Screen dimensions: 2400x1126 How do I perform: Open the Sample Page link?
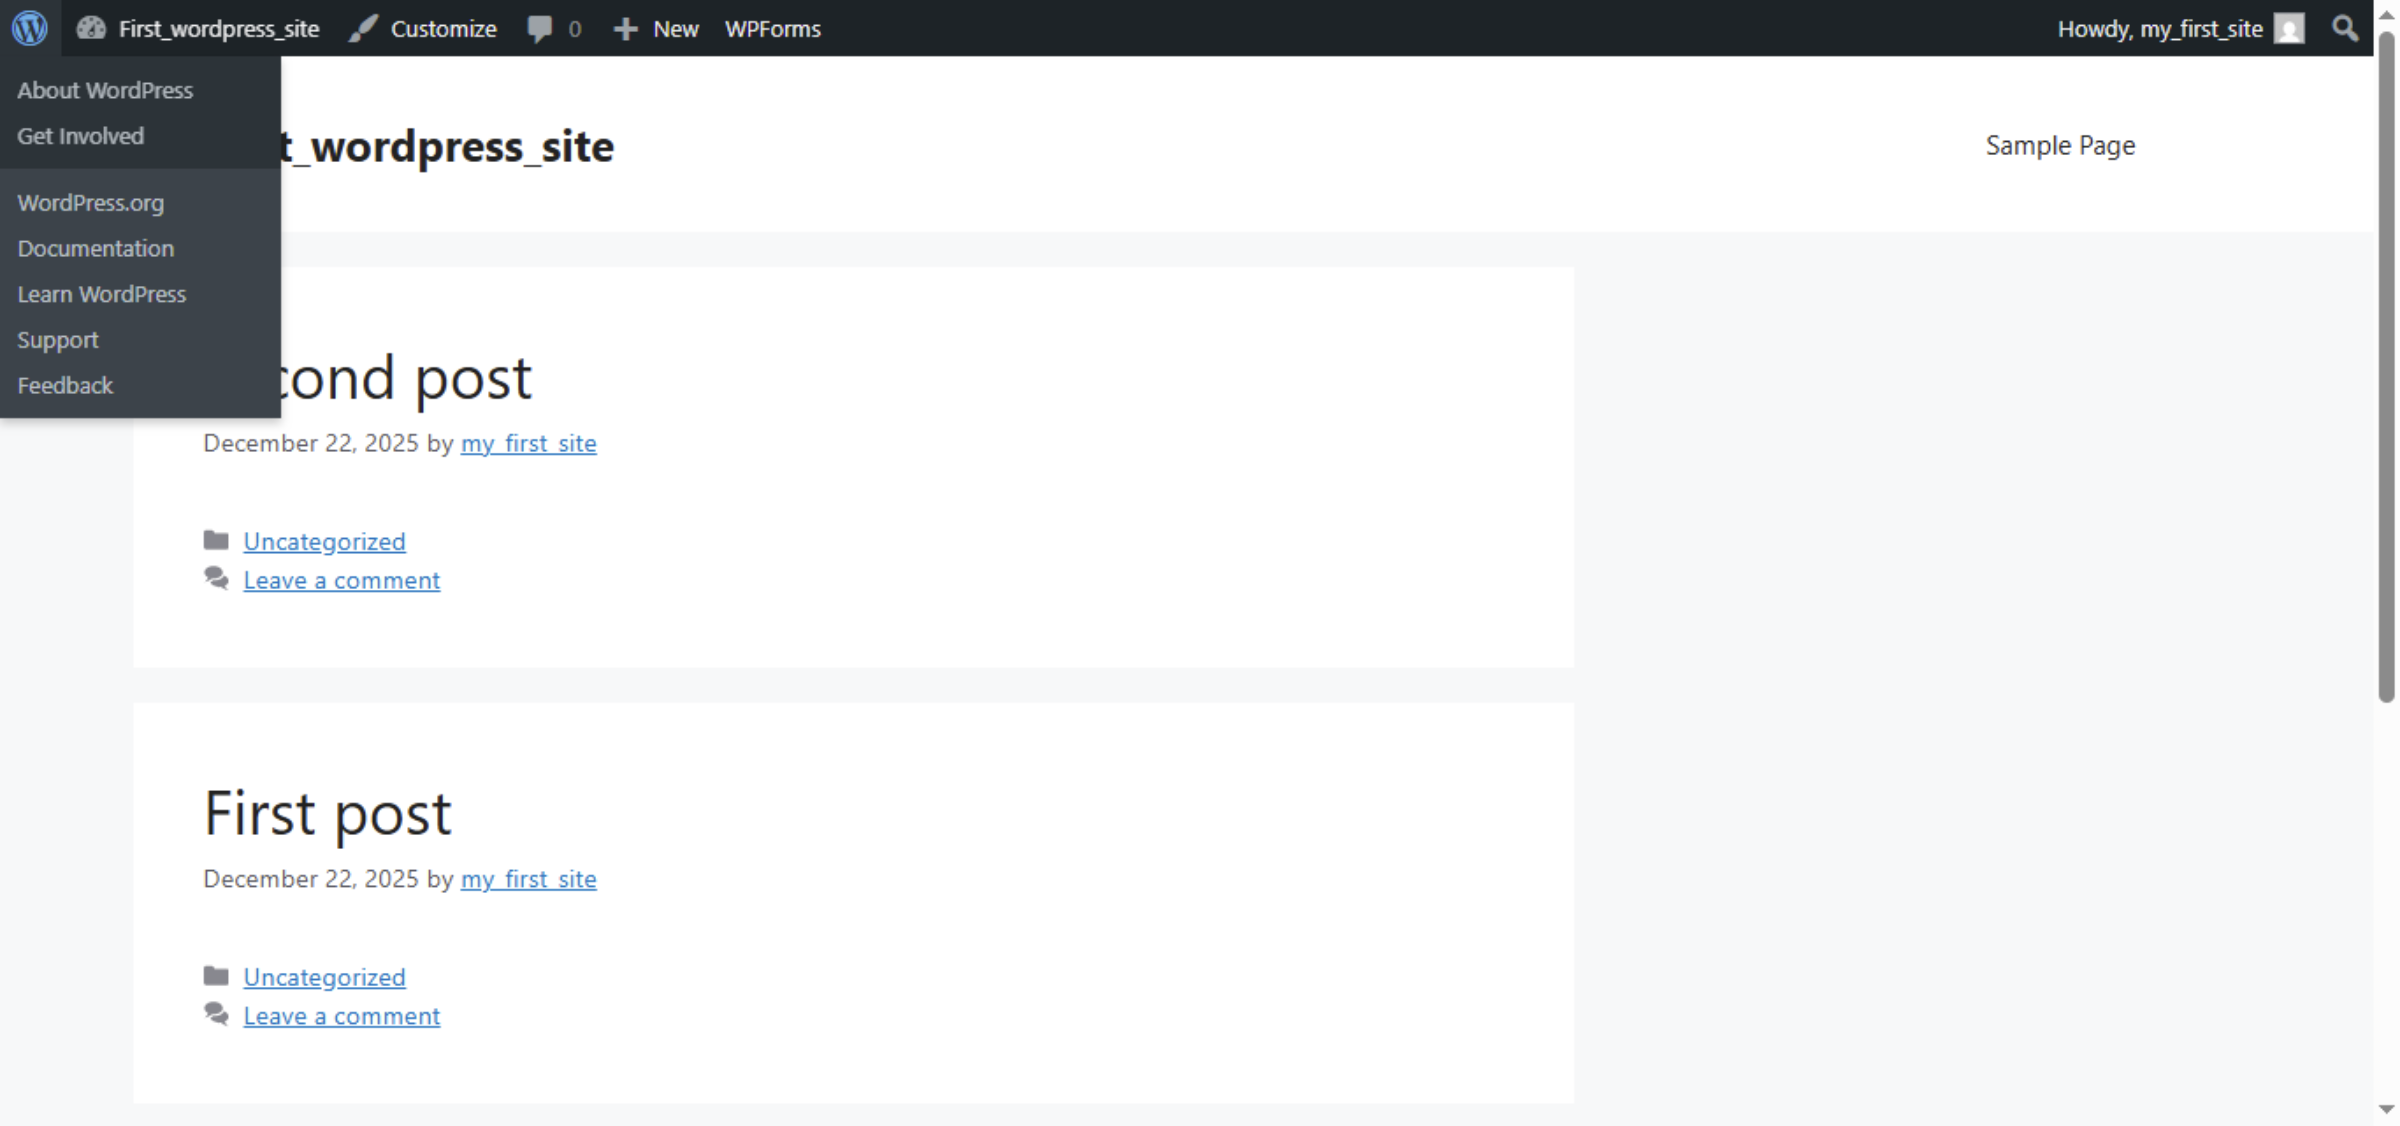(x=2059, y=145)
